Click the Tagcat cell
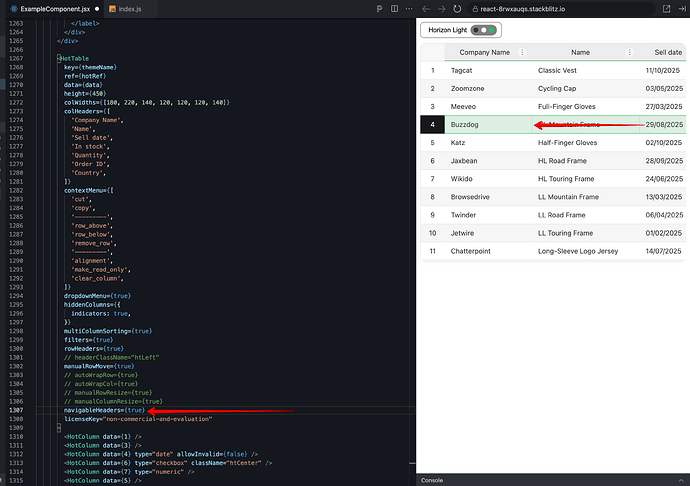Viewport: 690px width, 486px height. pos(488,70)
